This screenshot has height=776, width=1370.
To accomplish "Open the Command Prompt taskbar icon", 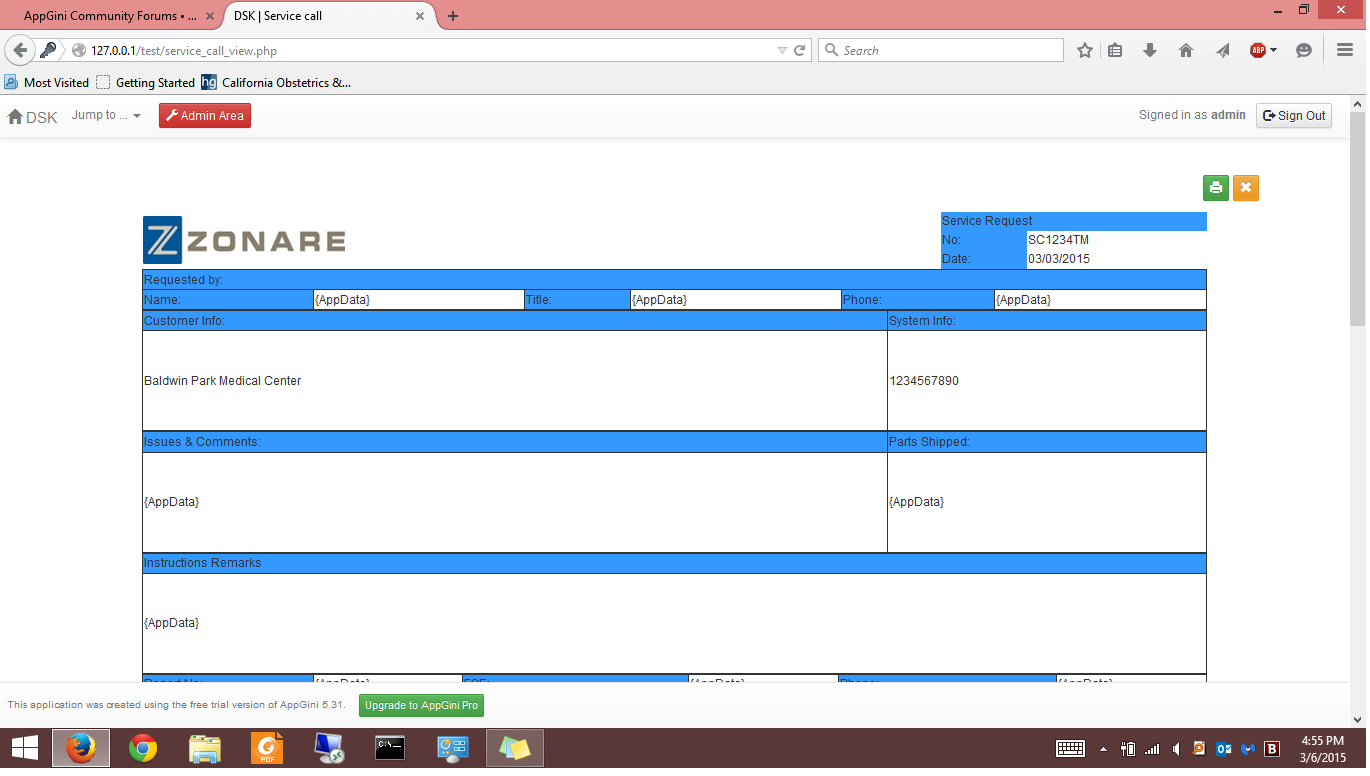I will [x=391, y=748].
